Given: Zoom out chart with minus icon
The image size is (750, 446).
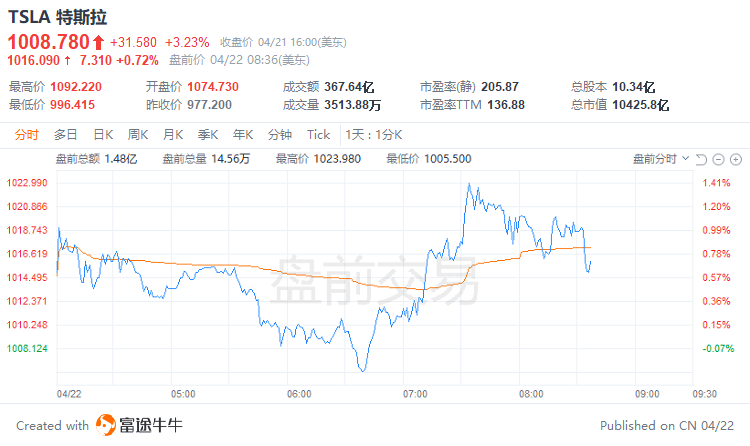Looking at the screenshot, I should (718, 159).
